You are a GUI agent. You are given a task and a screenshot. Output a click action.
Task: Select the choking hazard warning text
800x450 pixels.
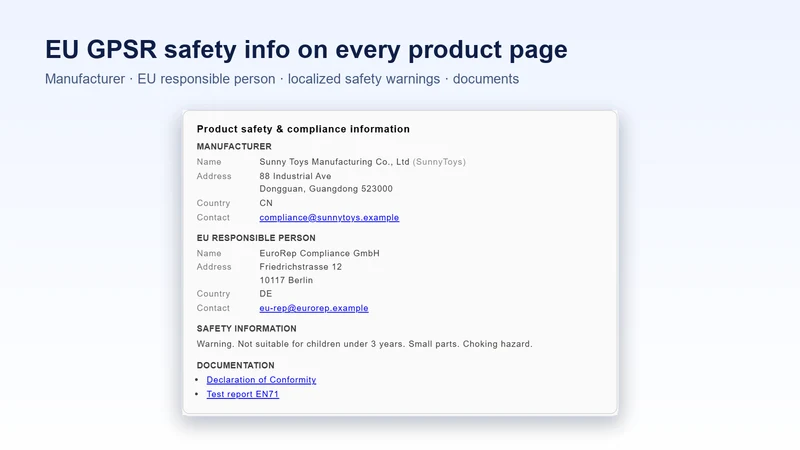pos(364,344)
